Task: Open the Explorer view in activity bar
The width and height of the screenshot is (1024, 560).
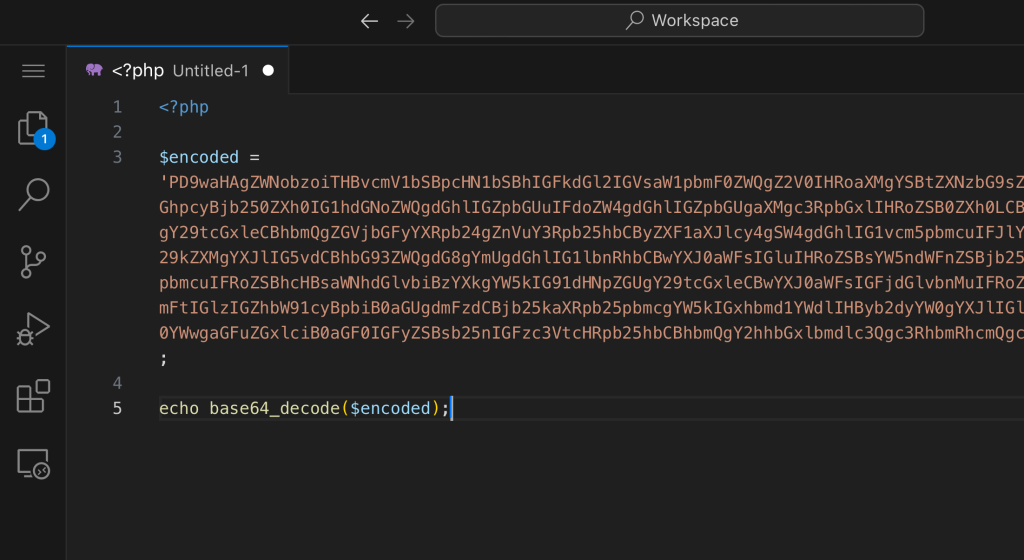Action: 33,129
